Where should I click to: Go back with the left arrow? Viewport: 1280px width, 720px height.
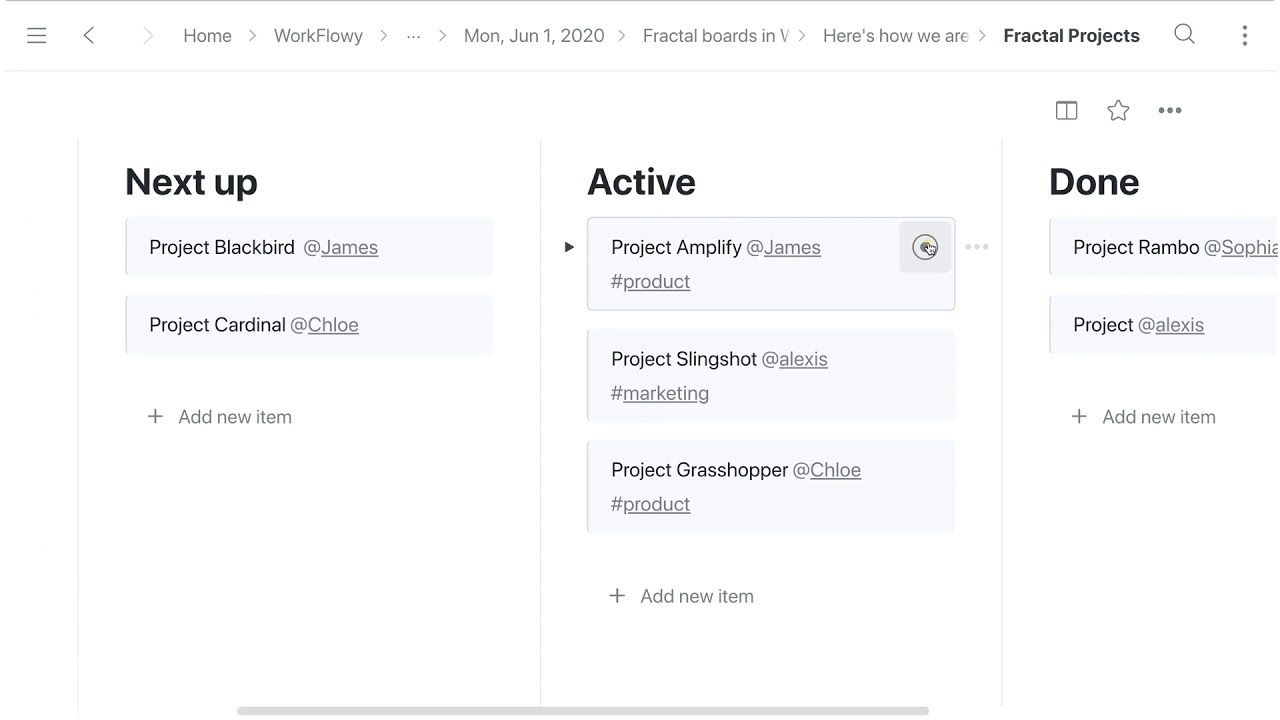click(89, 36)
